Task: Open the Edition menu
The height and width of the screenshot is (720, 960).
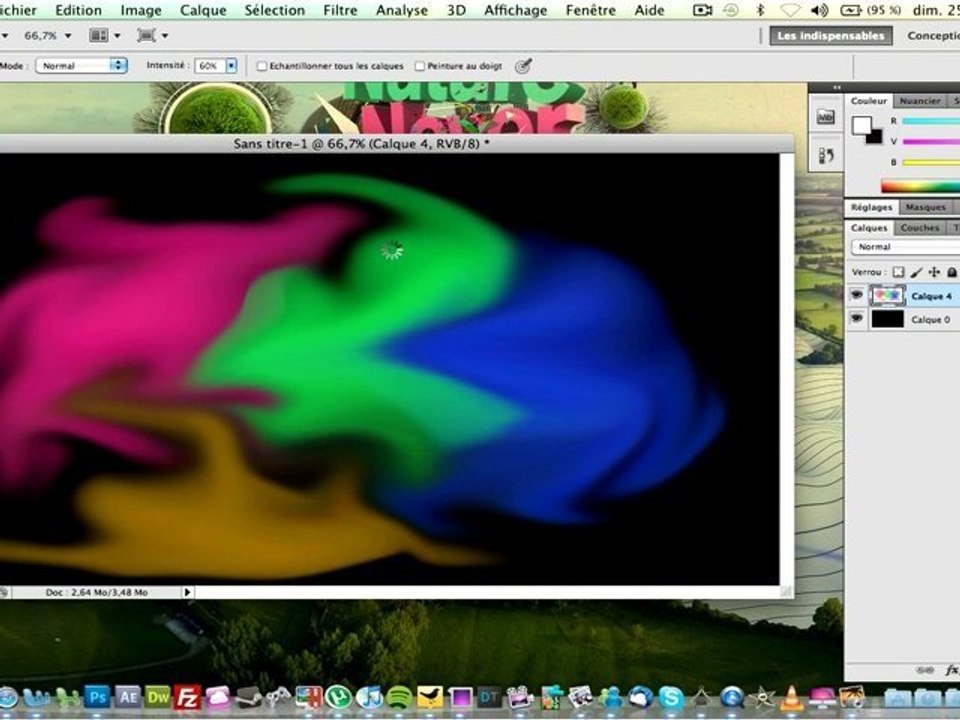Action: [78, 10]
